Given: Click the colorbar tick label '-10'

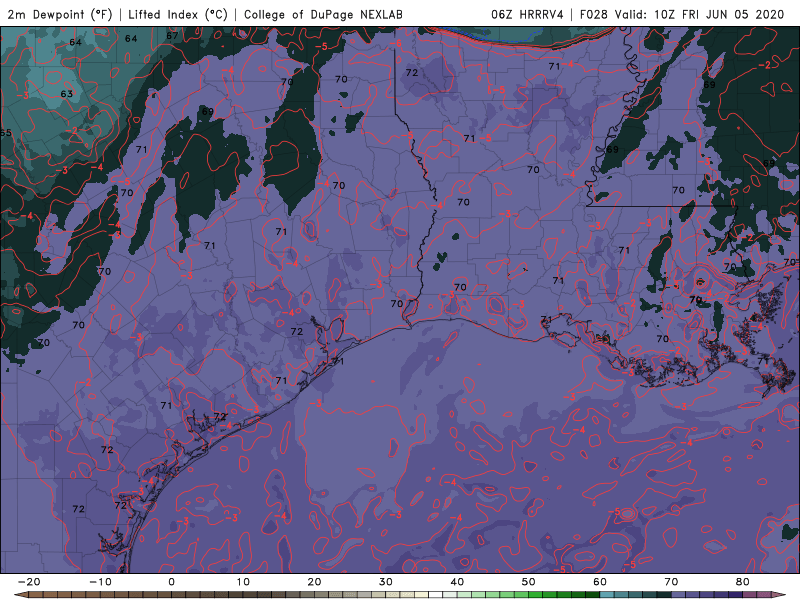Looking at the screenshot, I should 100,582.
